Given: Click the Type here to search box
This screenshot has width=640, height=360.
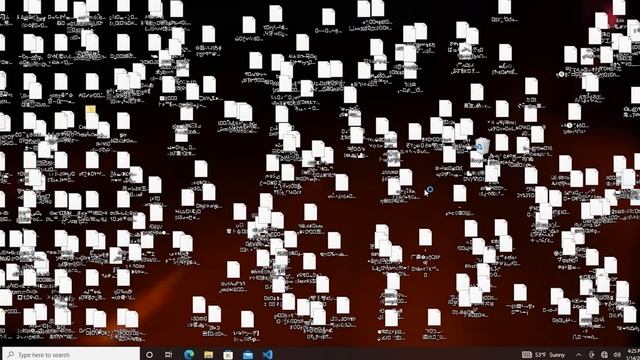Looking at the screenshot, I should [x=71, y=354].
